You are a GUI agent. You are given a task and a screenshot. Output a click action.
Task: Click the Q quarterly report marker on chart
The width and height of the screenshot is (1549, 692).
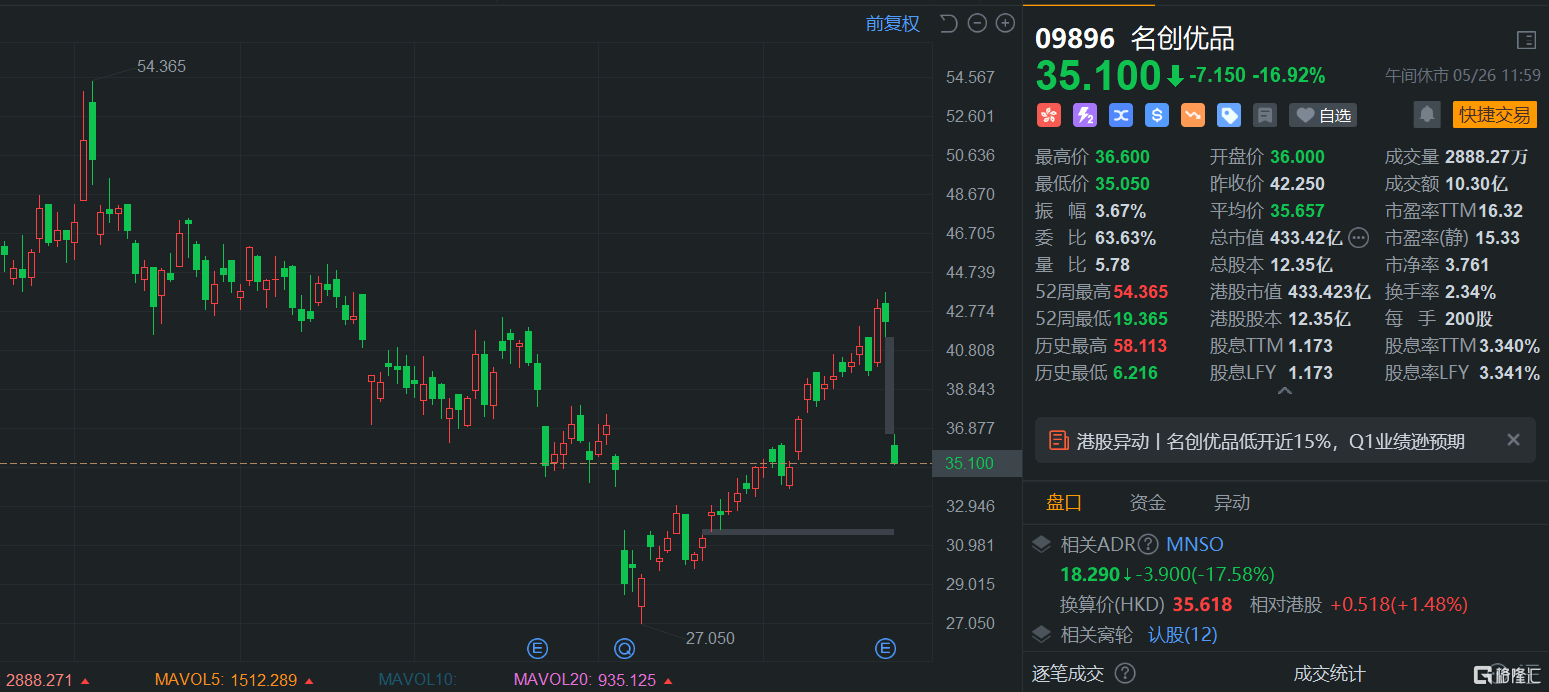(625, 649)
